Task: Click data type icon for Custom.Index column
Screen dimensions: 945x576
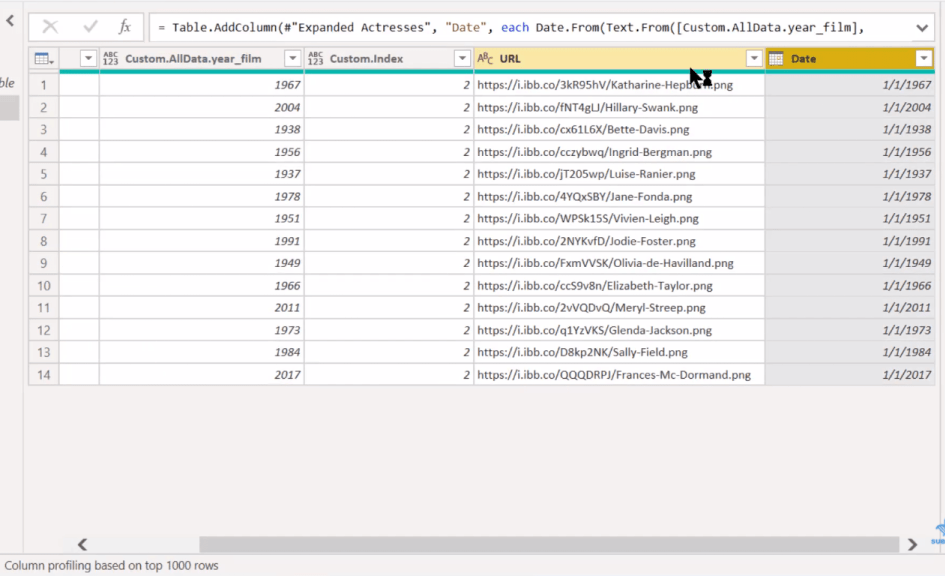Action: click(x=315, y=58)
